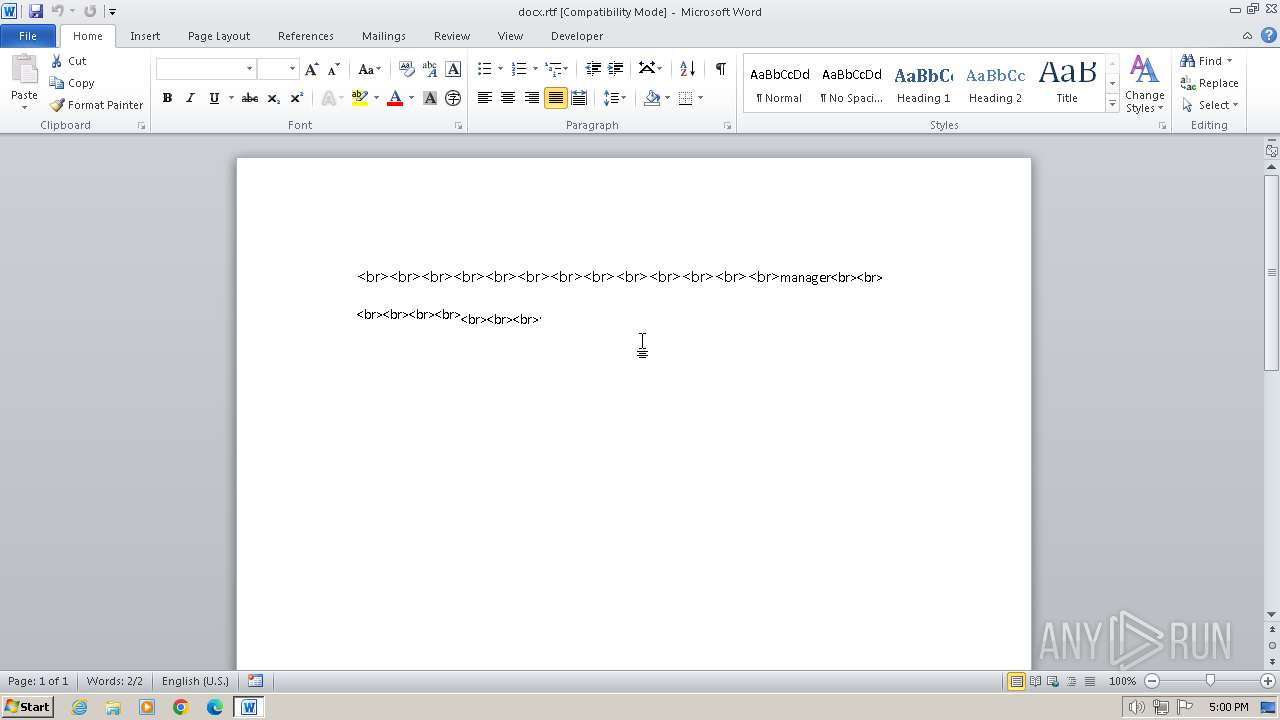Click the Paste clipboard icon
The height and width of the screenshot is (720, 1280).
click(x=24, y=72)
